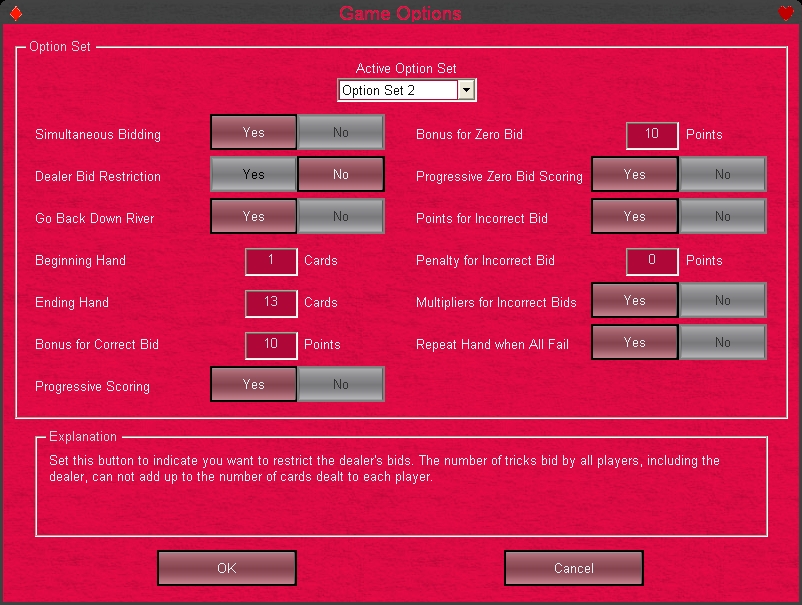
Task: Click the Repeat Hand when All Fail label
Action: point(492,344)
